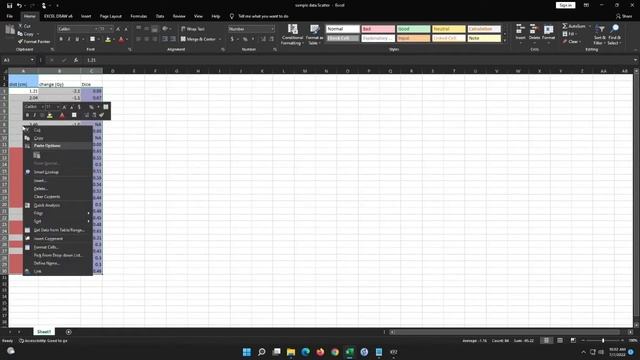Open the mini toolbar font name dropdown
This screenshot has height=360, width=640.
click(x=42, y=107)
